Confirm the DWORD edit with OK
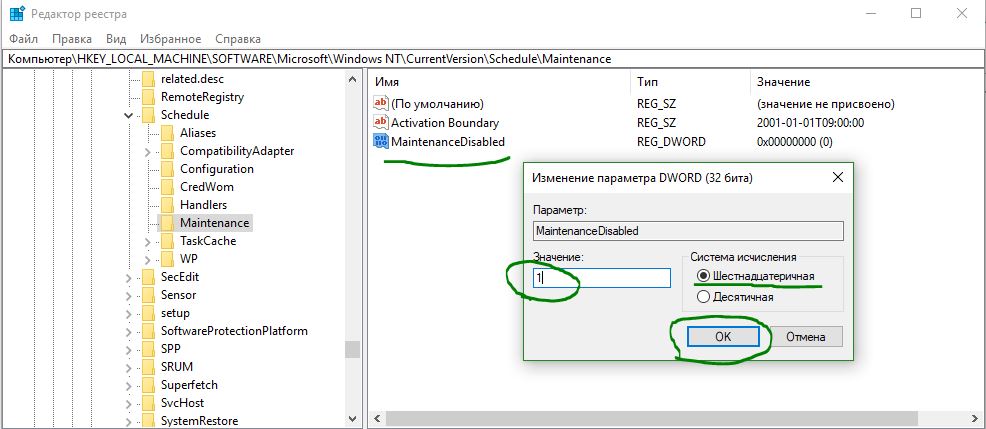Viewport: 986px width, 429px height. 723,337
